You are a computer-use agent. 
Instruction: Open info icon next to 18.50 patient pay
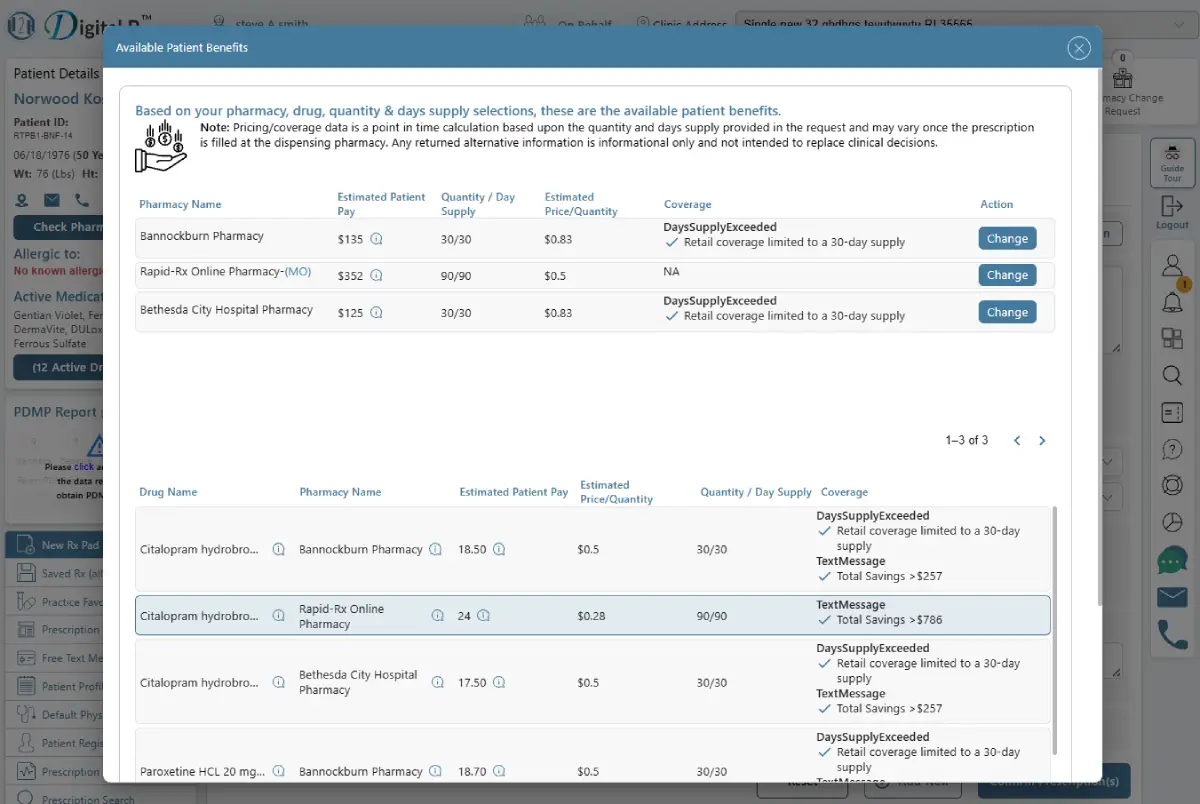pyautogui.click(x=498, y=549)
